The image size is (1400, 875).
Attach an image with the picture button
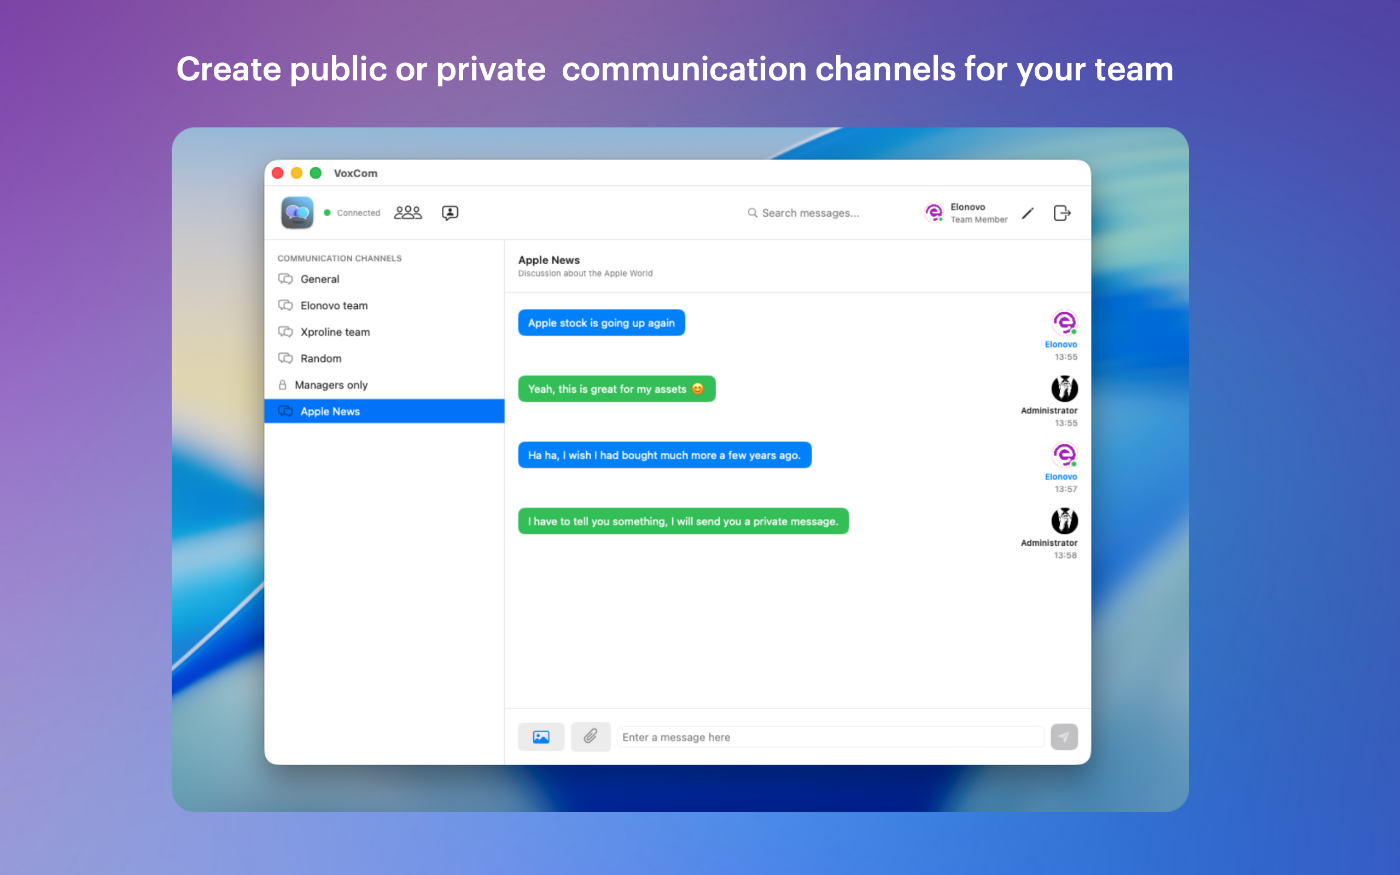(541, 737)
